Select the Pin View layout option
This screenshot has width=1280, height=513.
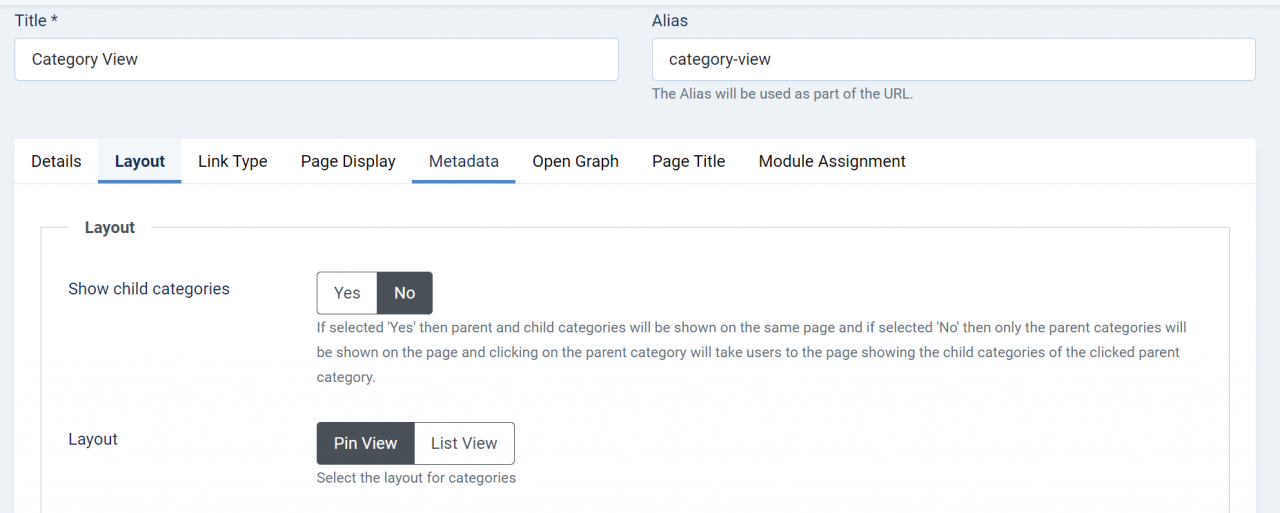pos(365,443)
